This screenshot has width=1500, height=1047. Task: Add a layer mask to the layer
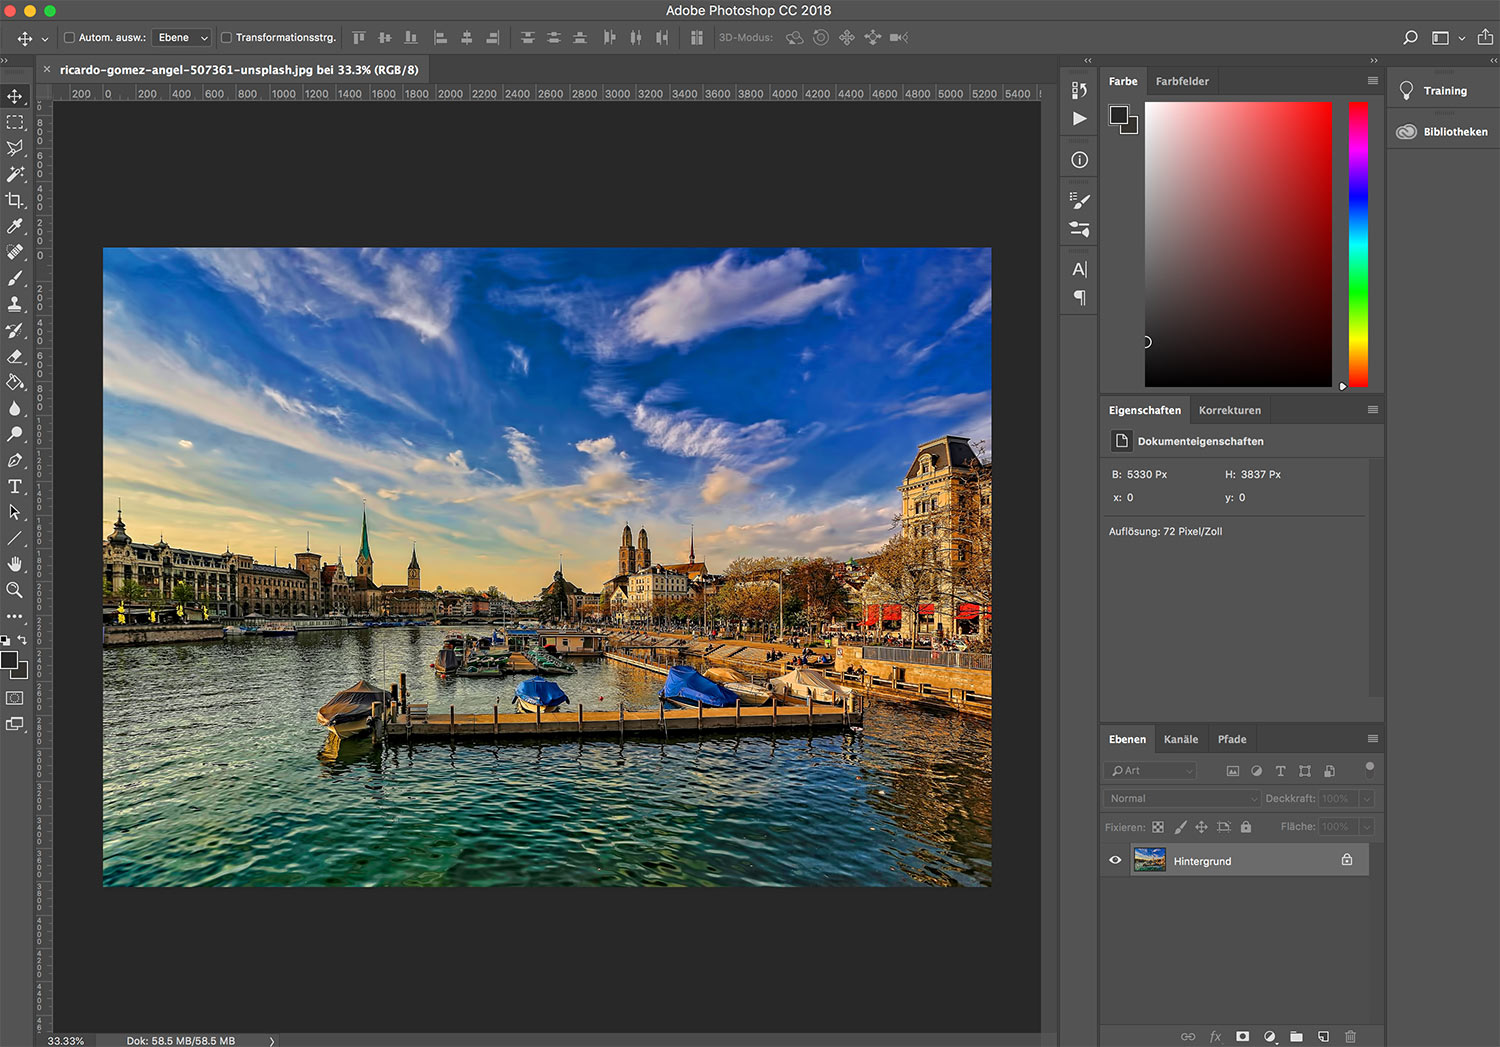1242,1037
